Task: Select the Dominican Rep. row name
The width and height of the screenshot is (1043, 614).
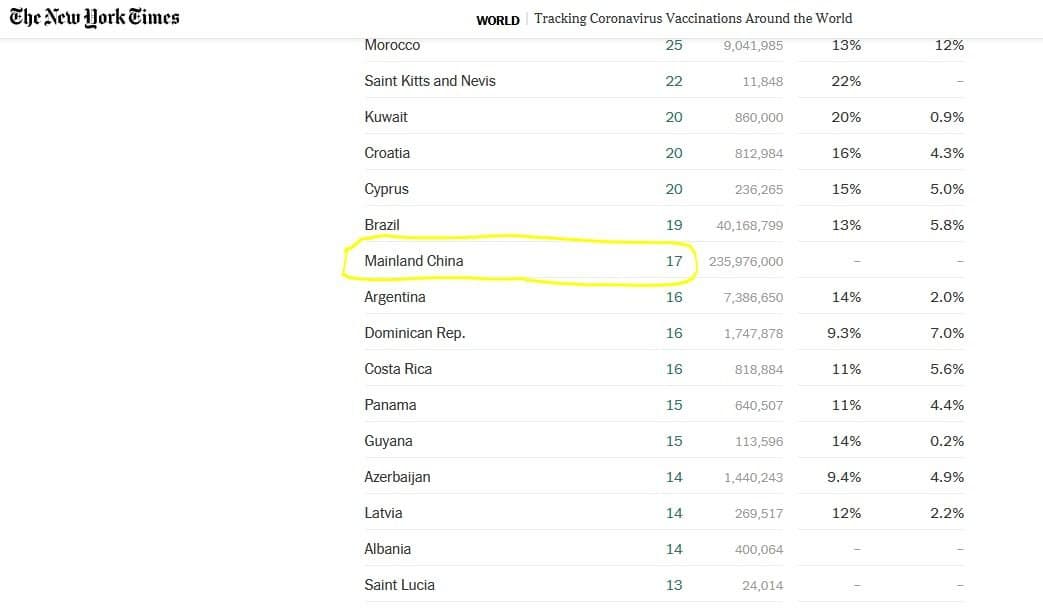Action: [x=414, y=333]
